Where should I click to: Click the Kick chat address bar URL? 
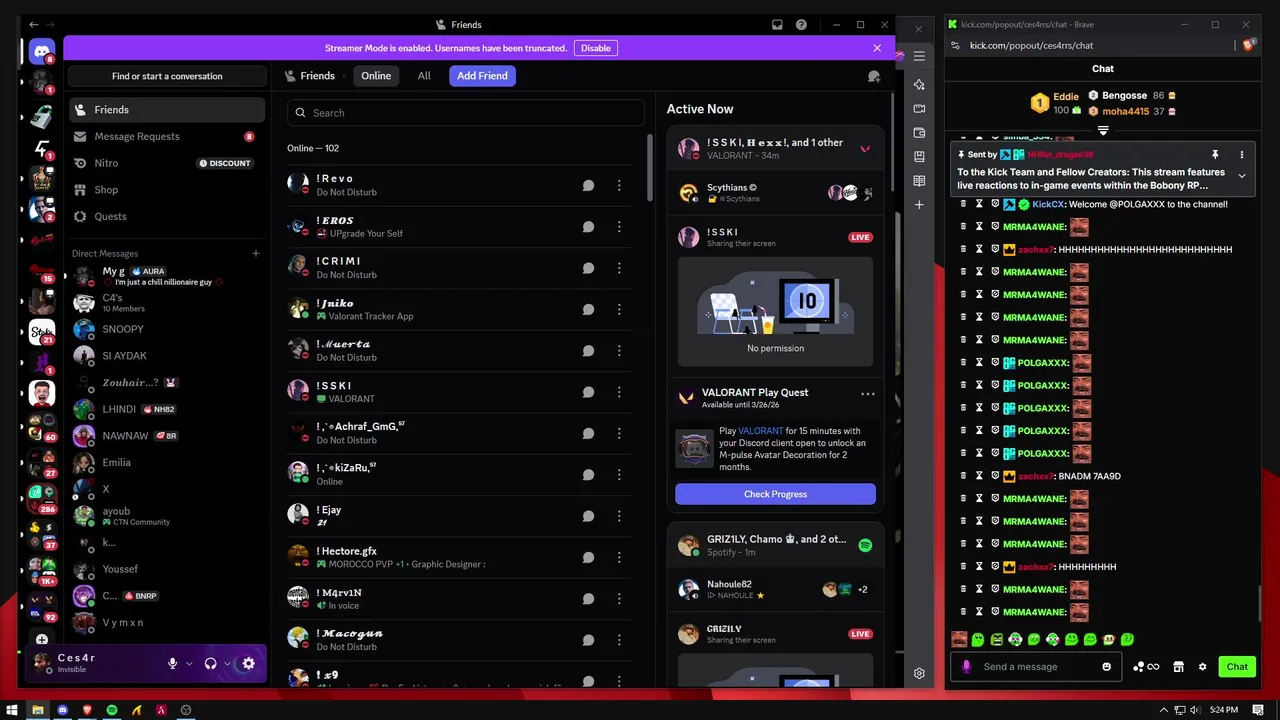1031,45
